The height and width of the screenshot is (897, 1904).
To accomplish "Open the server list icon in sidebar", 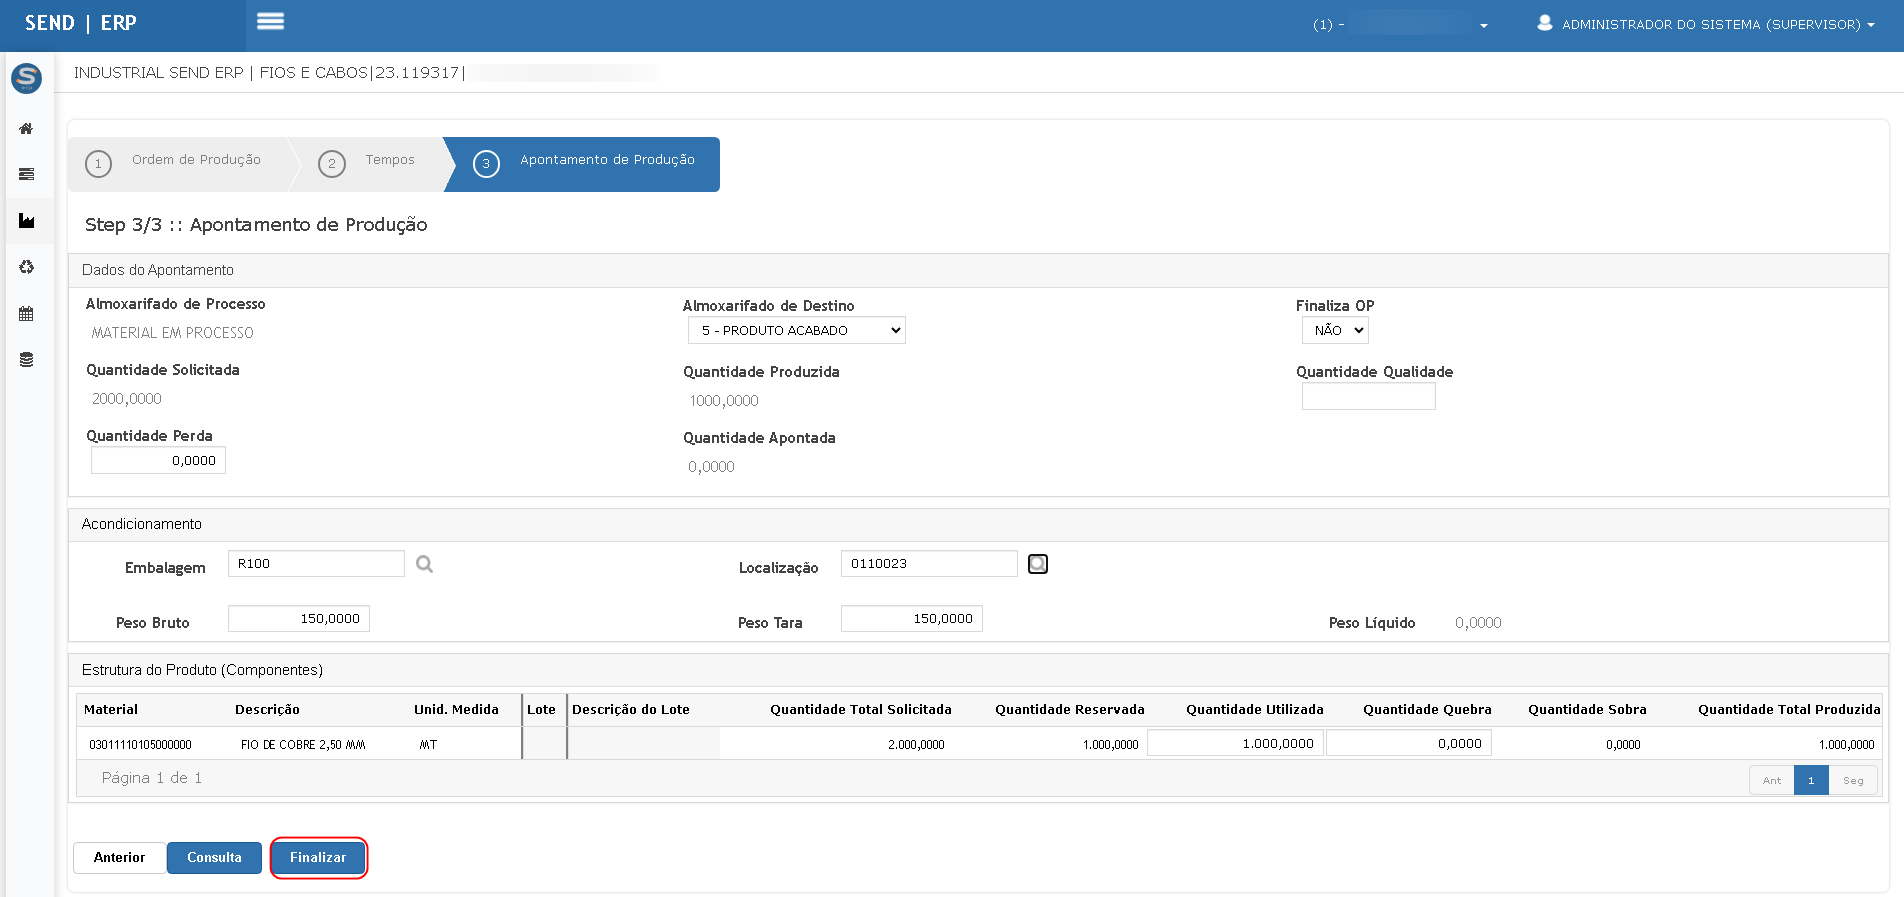I will (x=26, y=175).
